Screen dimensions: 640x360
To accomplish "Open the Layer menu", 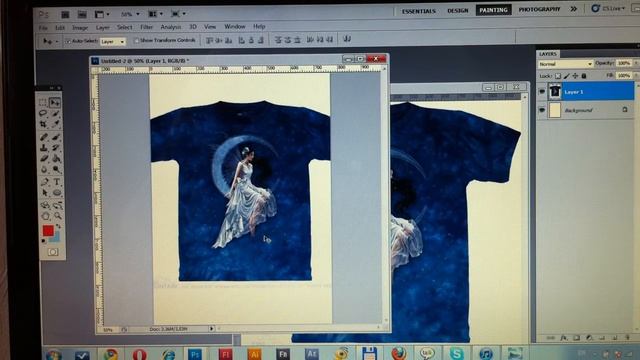I will tap(102, 27).
